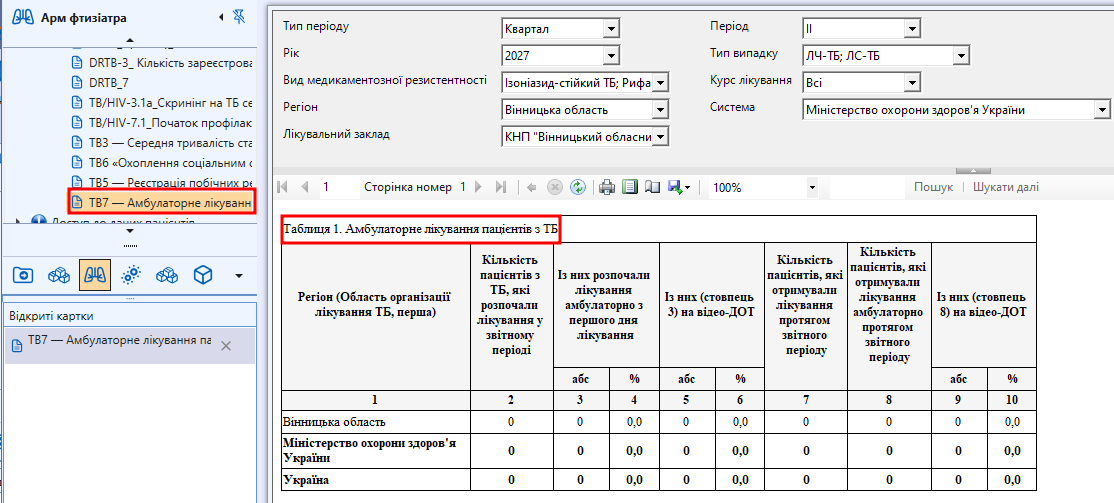The height and width of the screenshot is (503, 1114).
Task: Collapse the Арм фтизіатра side panel arrow
Action: [220, 17]
